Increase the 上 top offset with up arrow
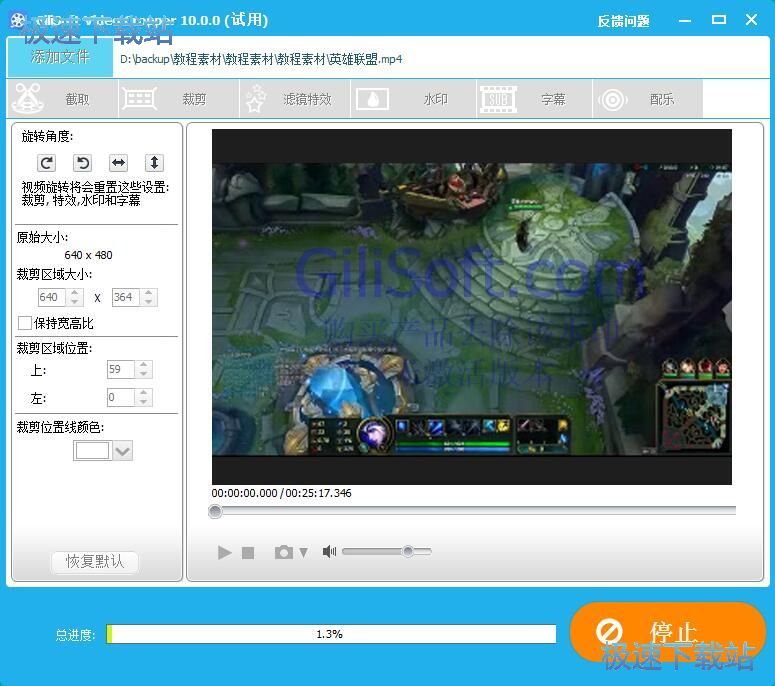The height and width of the screenshot is (686, 775). tap(143, 365)
